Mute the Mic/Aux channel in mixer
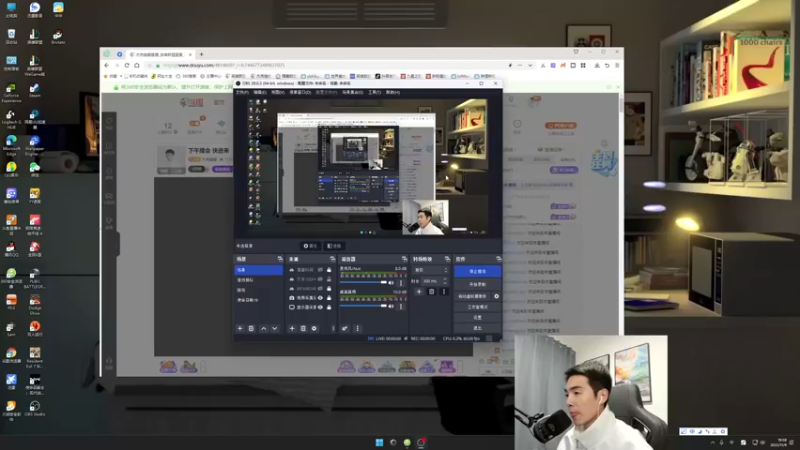Image resolution: width=800 pixels, height=450 pixels. (391, 282)
